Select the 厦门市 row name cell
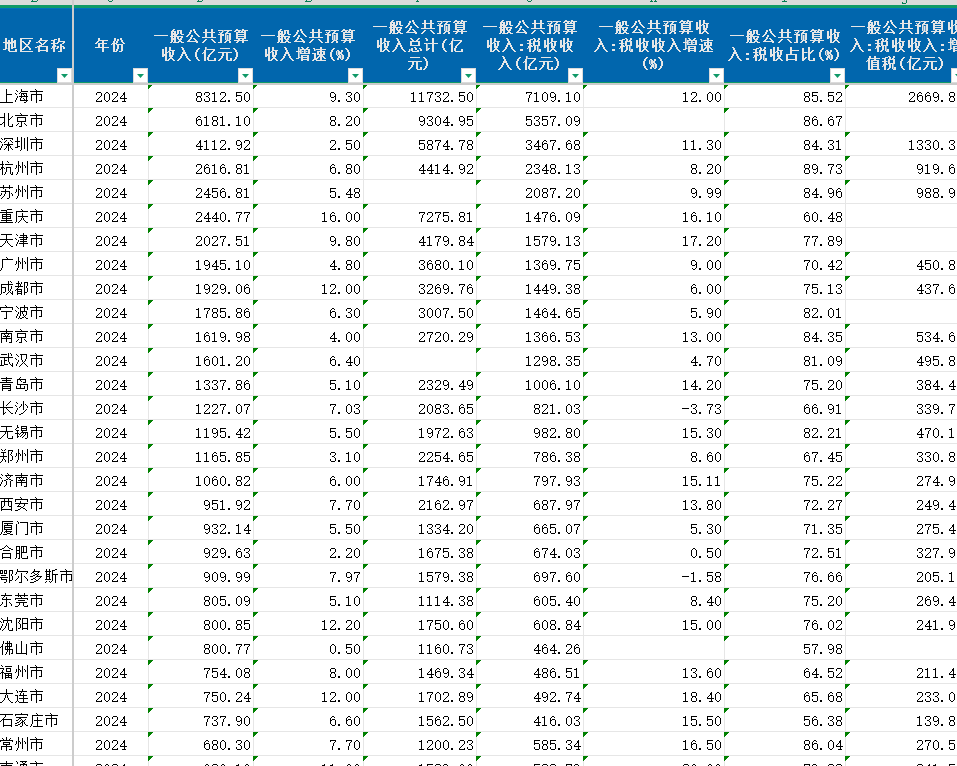The height and width of the screenshot is (766, 957). [36, 529]
